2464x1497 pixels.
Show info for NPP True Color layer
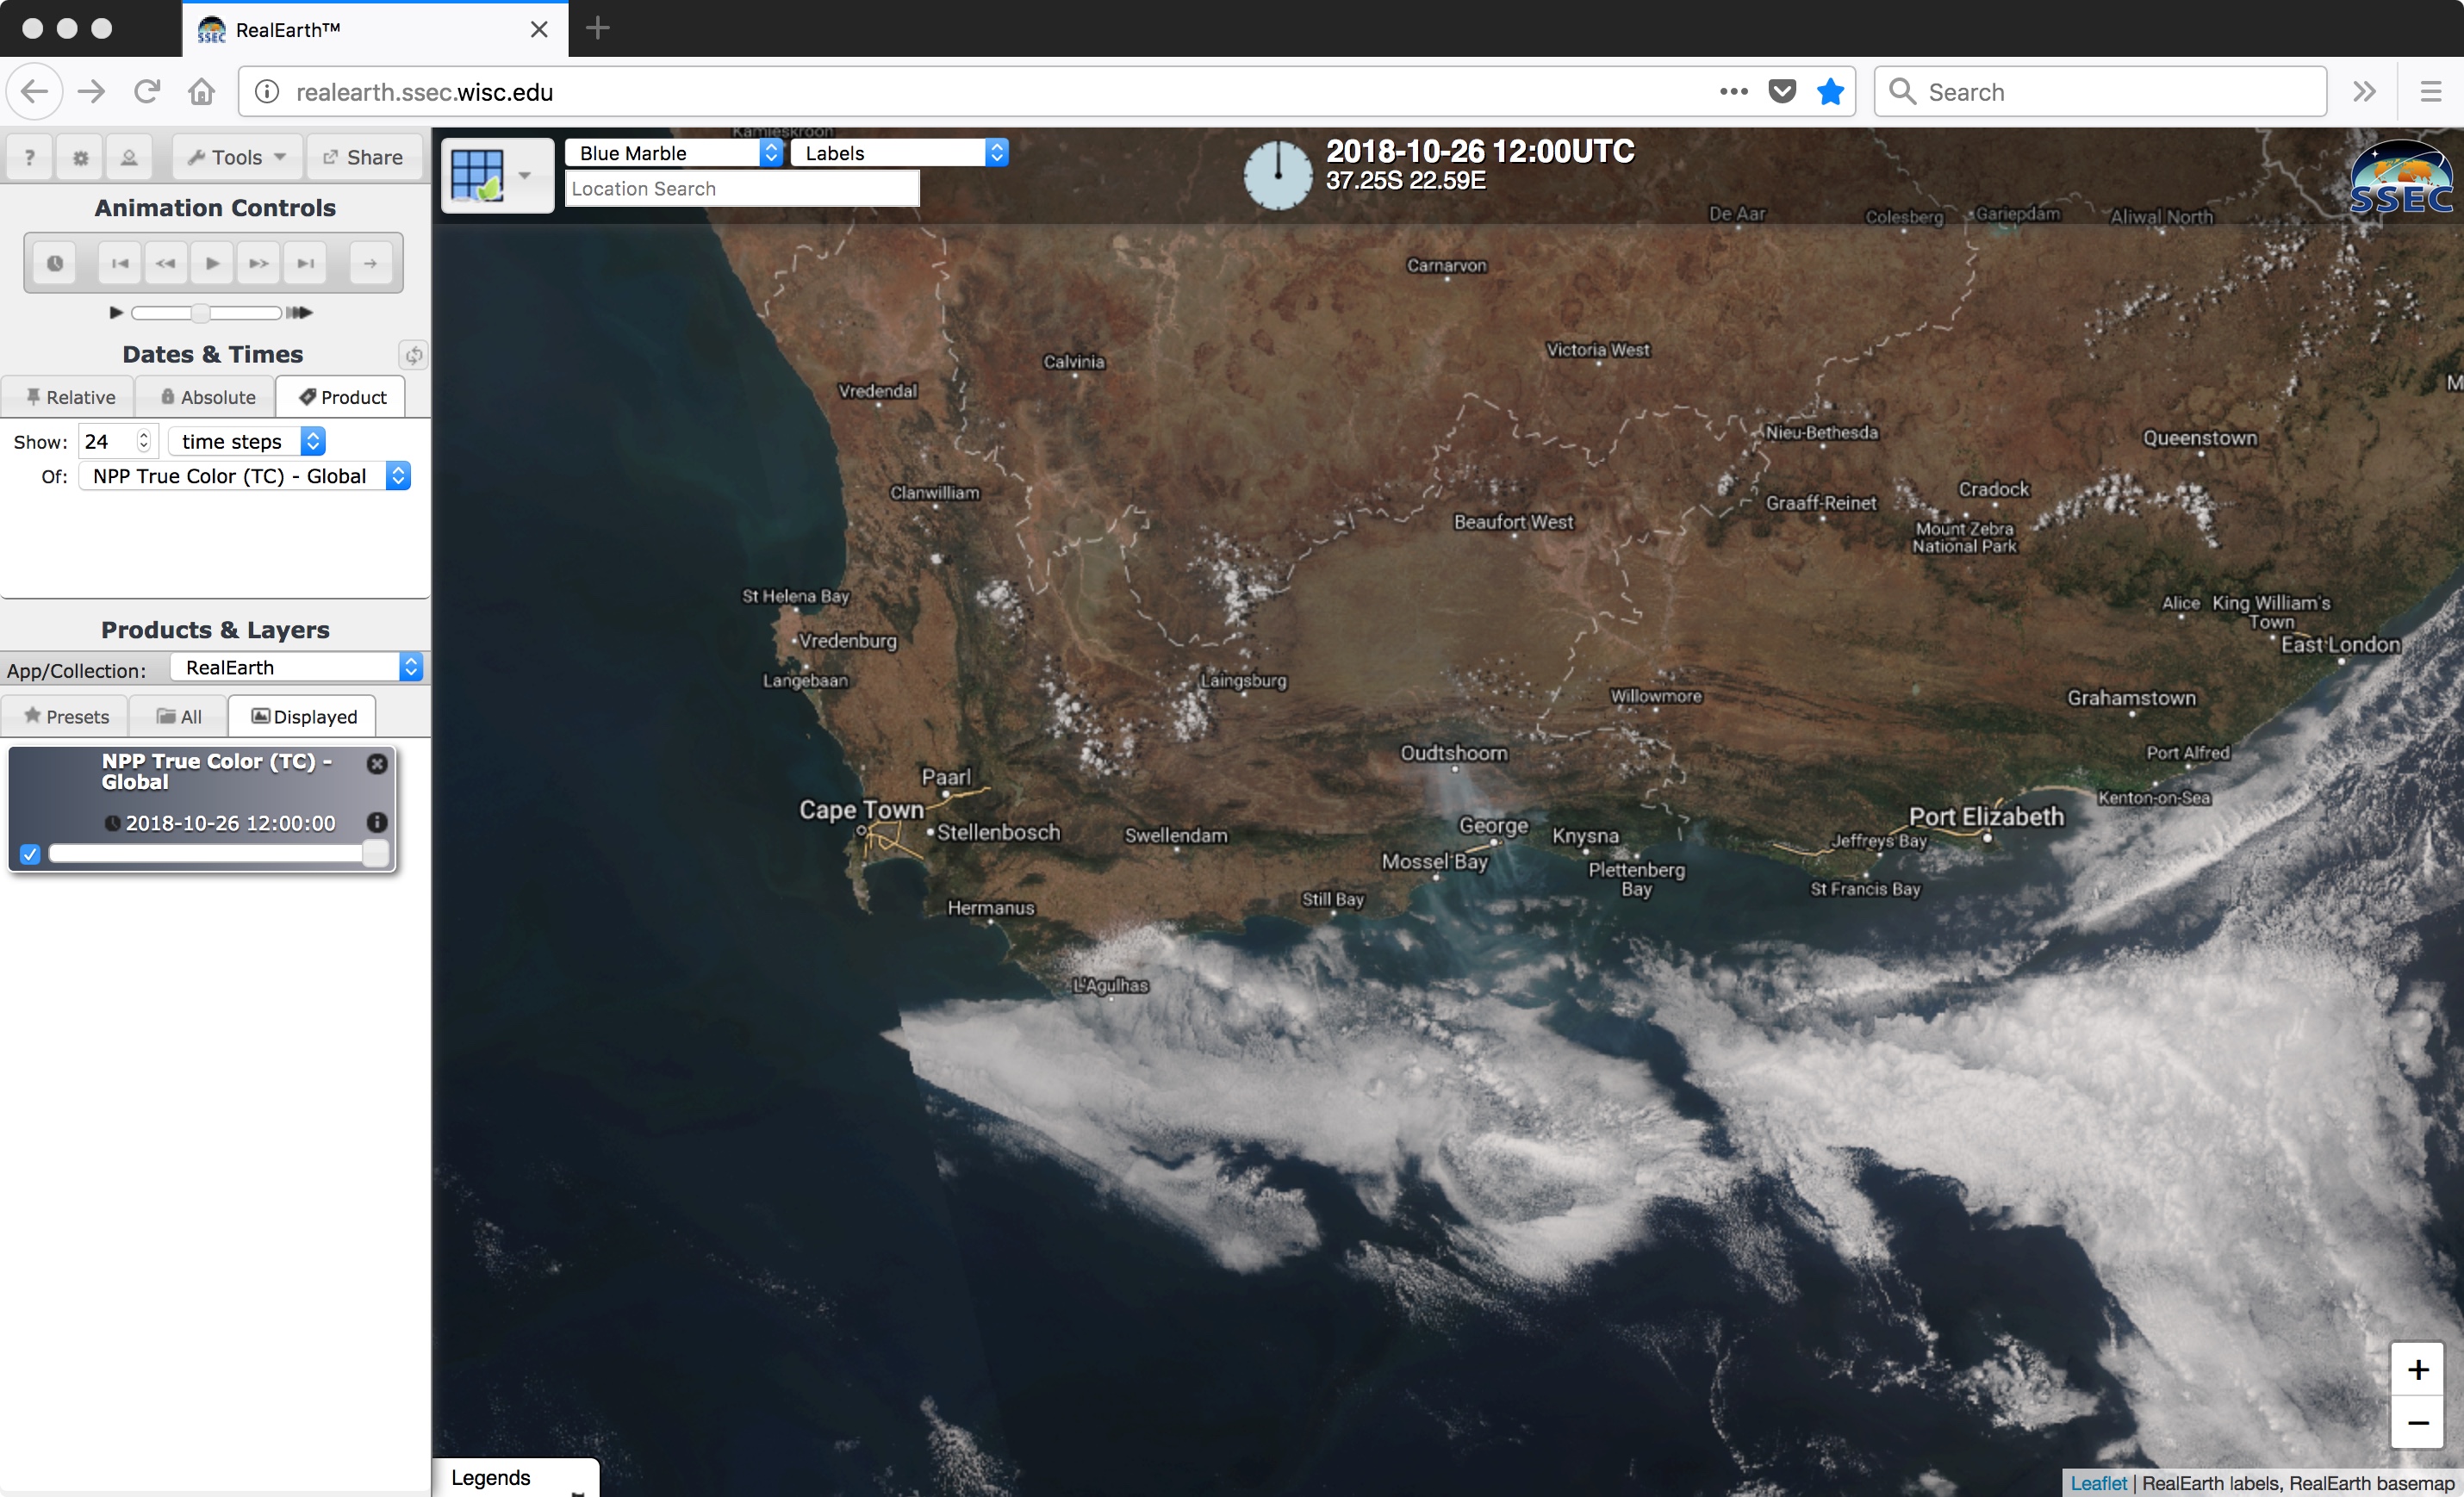(x=377, y=822)
